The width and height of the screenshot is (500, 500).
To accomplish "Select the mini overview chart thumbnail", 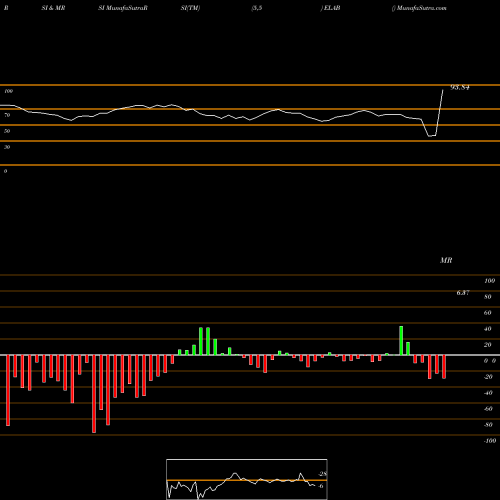I will point(247,479).
